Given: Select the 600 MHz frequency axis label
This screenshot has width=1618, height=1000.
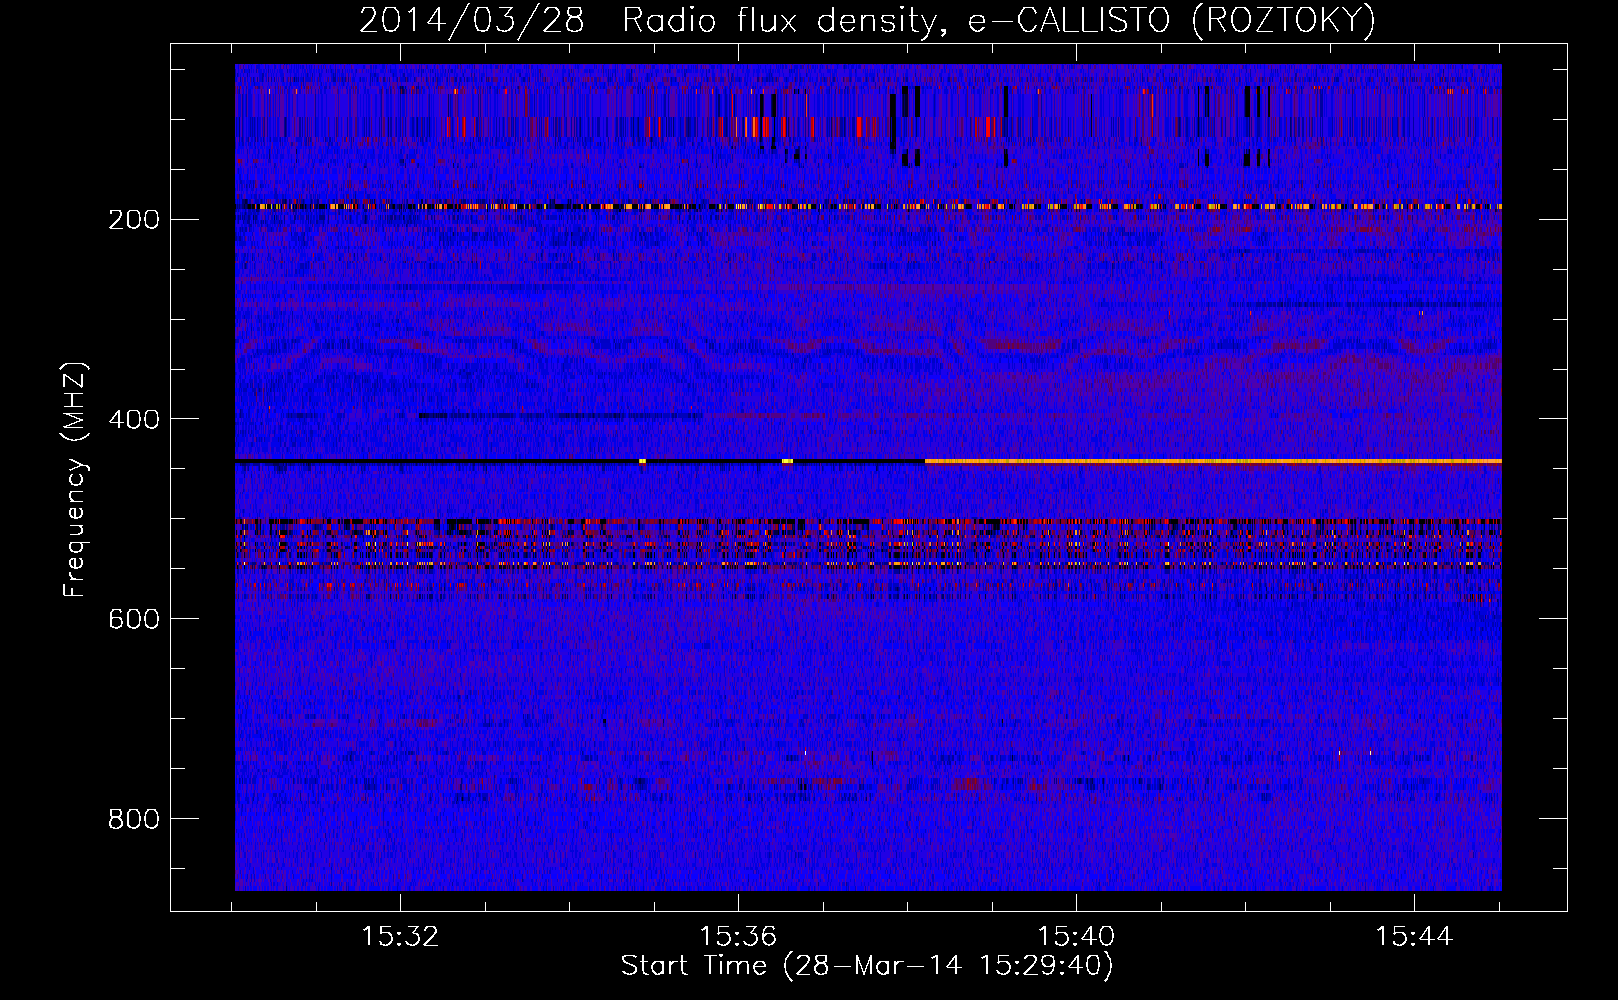Looking at the screenshot, I should point(133,619).
